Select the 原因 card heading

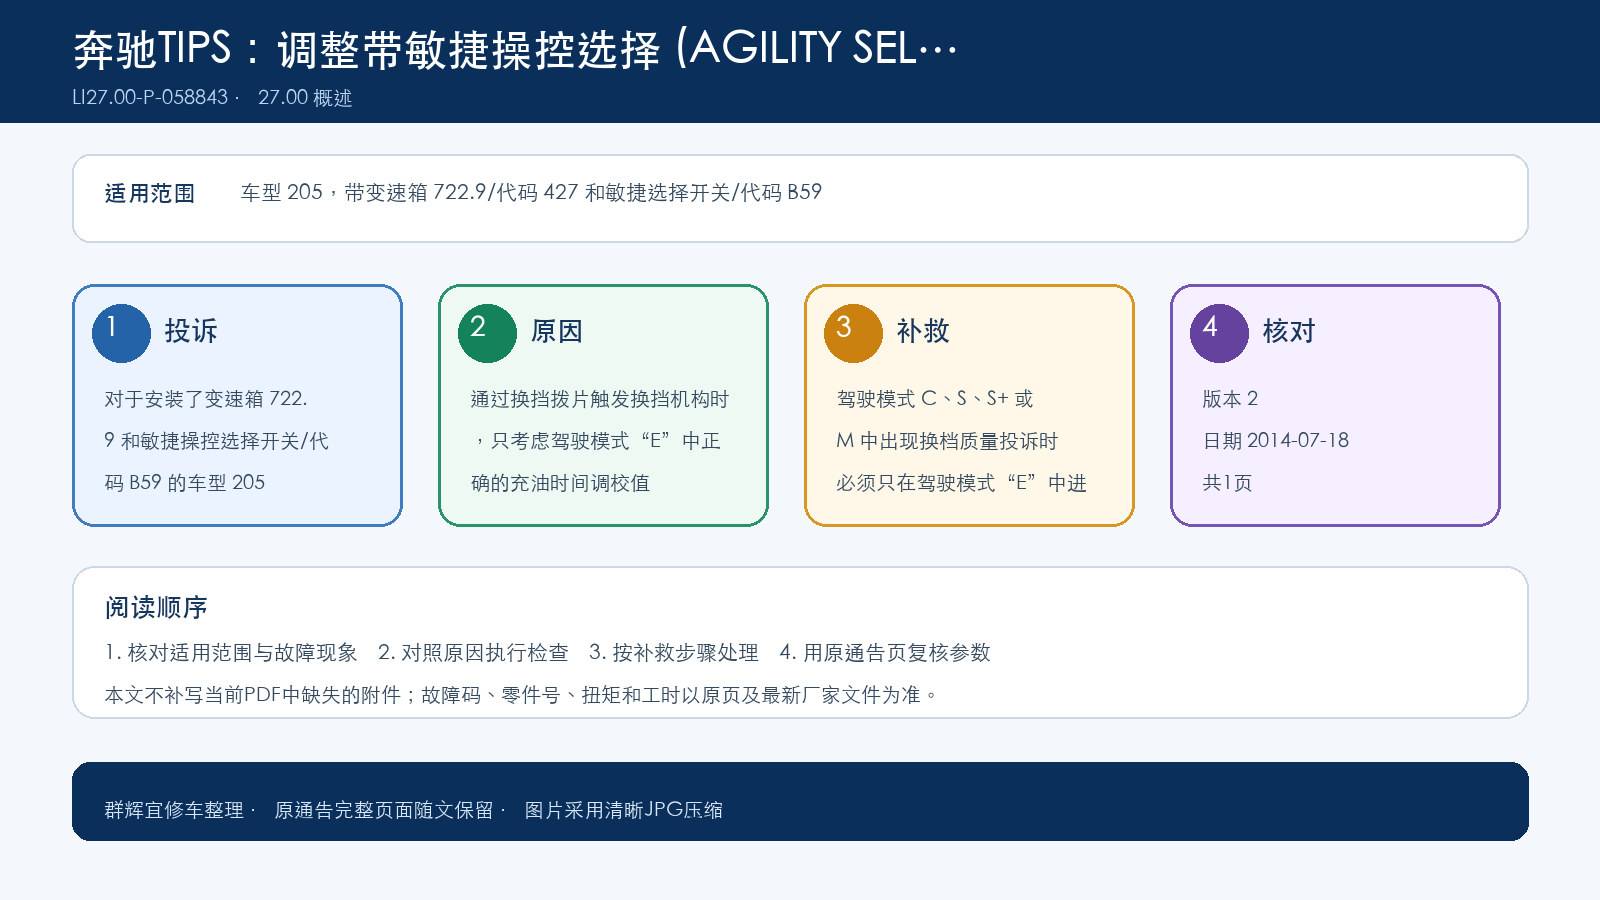coord(557,331)
